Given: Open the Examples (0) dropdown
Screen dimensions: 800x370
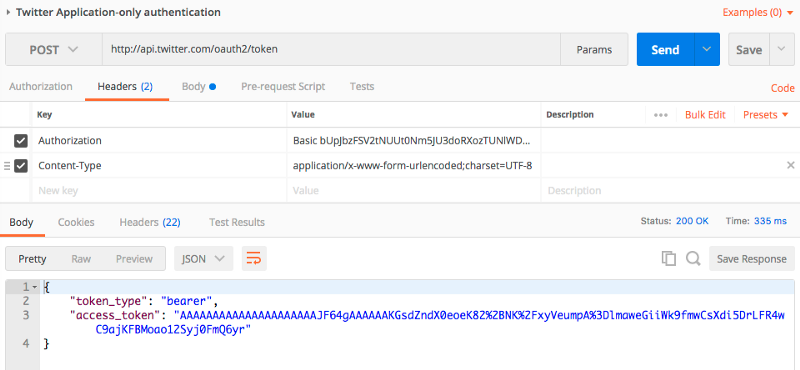Looking at the screenshot, I should click(758, 12).
